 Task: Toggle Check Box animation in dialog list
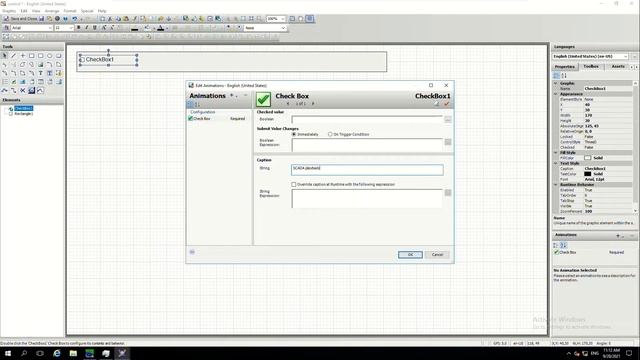point(191,118)
